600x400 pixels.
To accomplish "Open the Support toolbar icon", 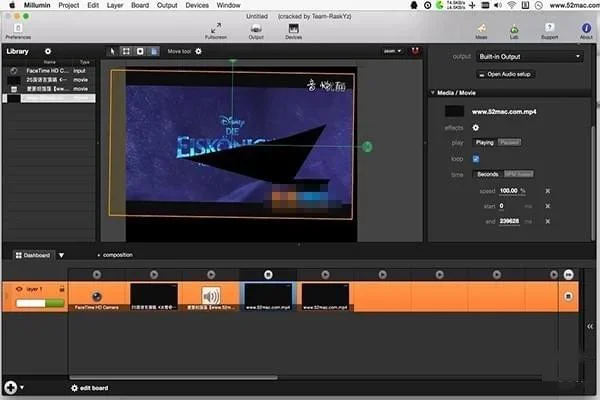I will pos(549,31).
